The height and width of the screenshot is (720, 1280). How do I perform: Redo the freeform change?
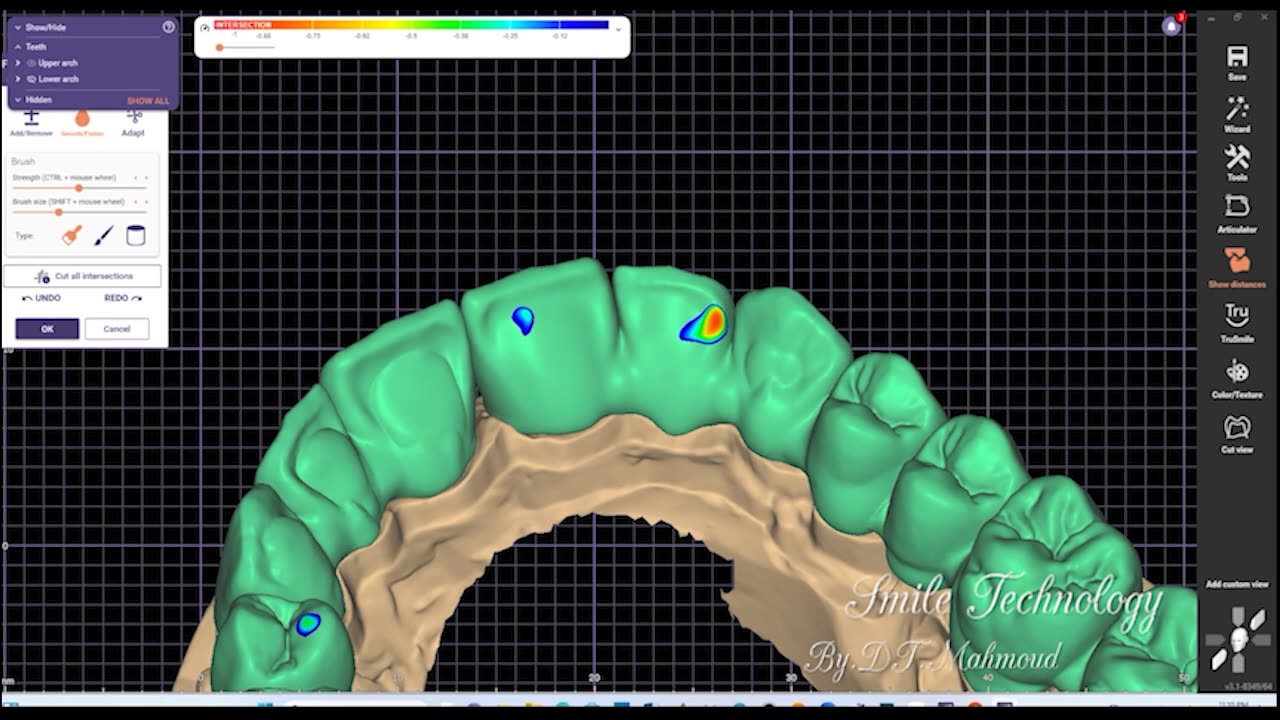coord(123,298)
